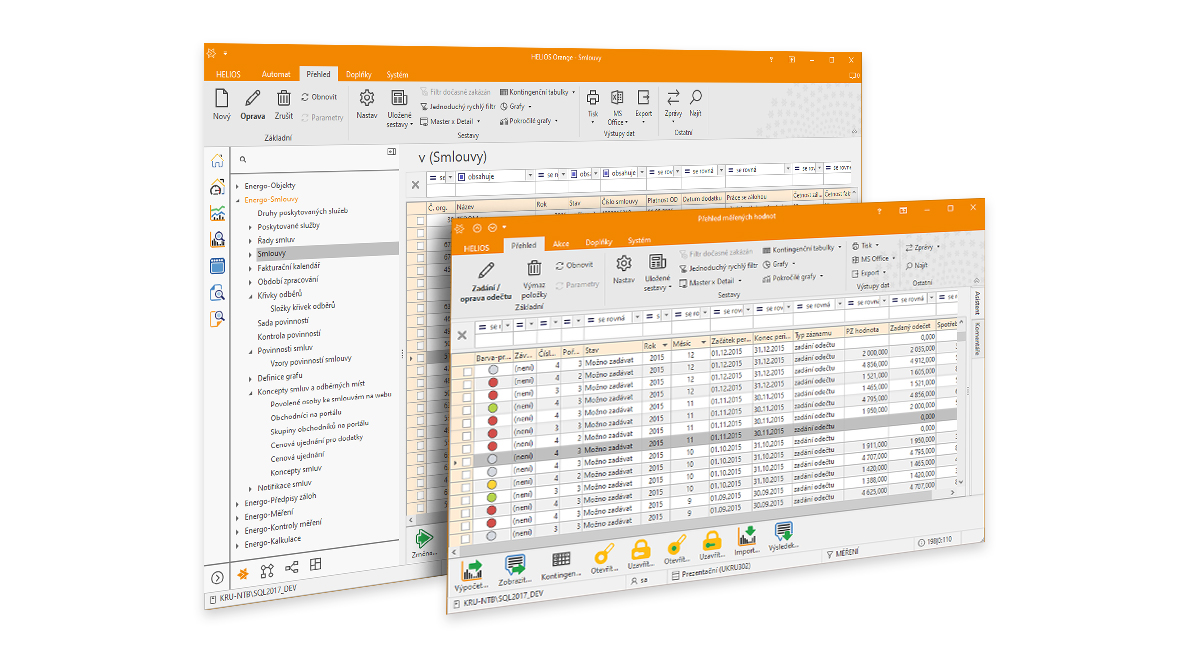Click the Zprávy arrows icon in Smlouvy window

tap(673, 97)
